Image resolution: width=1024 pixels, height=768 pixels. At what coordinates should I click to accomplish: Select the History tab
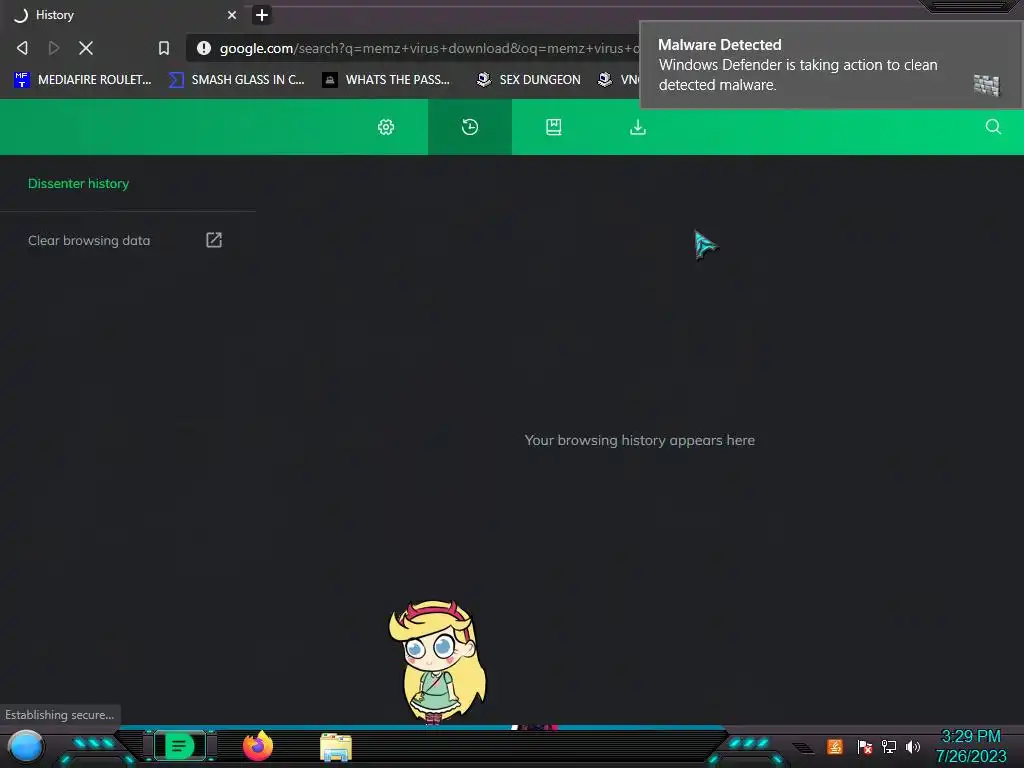[124, 15]
